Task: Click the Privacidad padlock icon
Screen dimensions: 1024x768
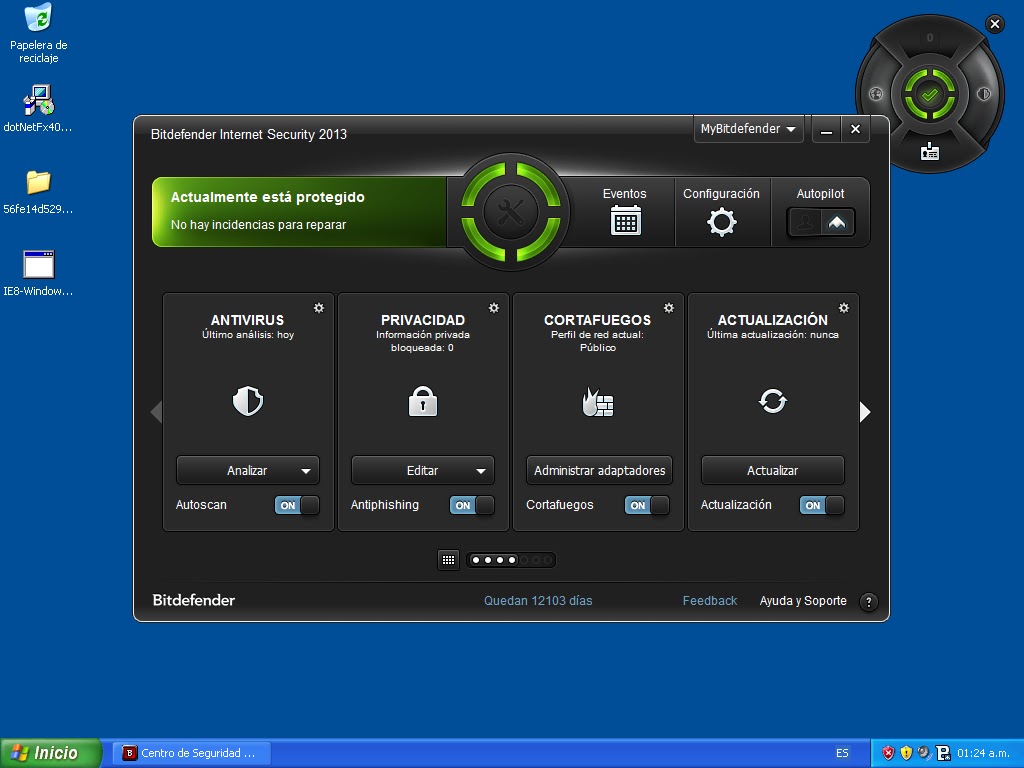Action: (x=423, y=401)
